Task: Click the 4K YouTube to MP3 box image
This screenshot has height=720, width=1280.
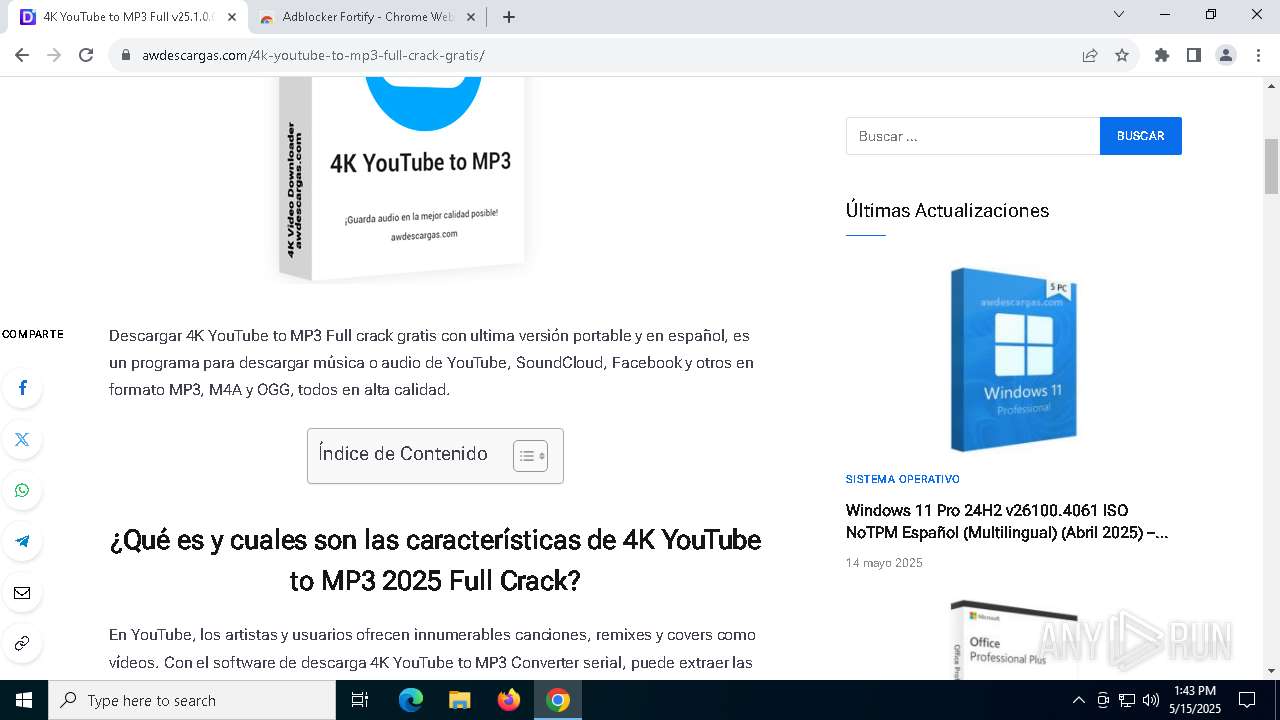Action: coord(400,180)
